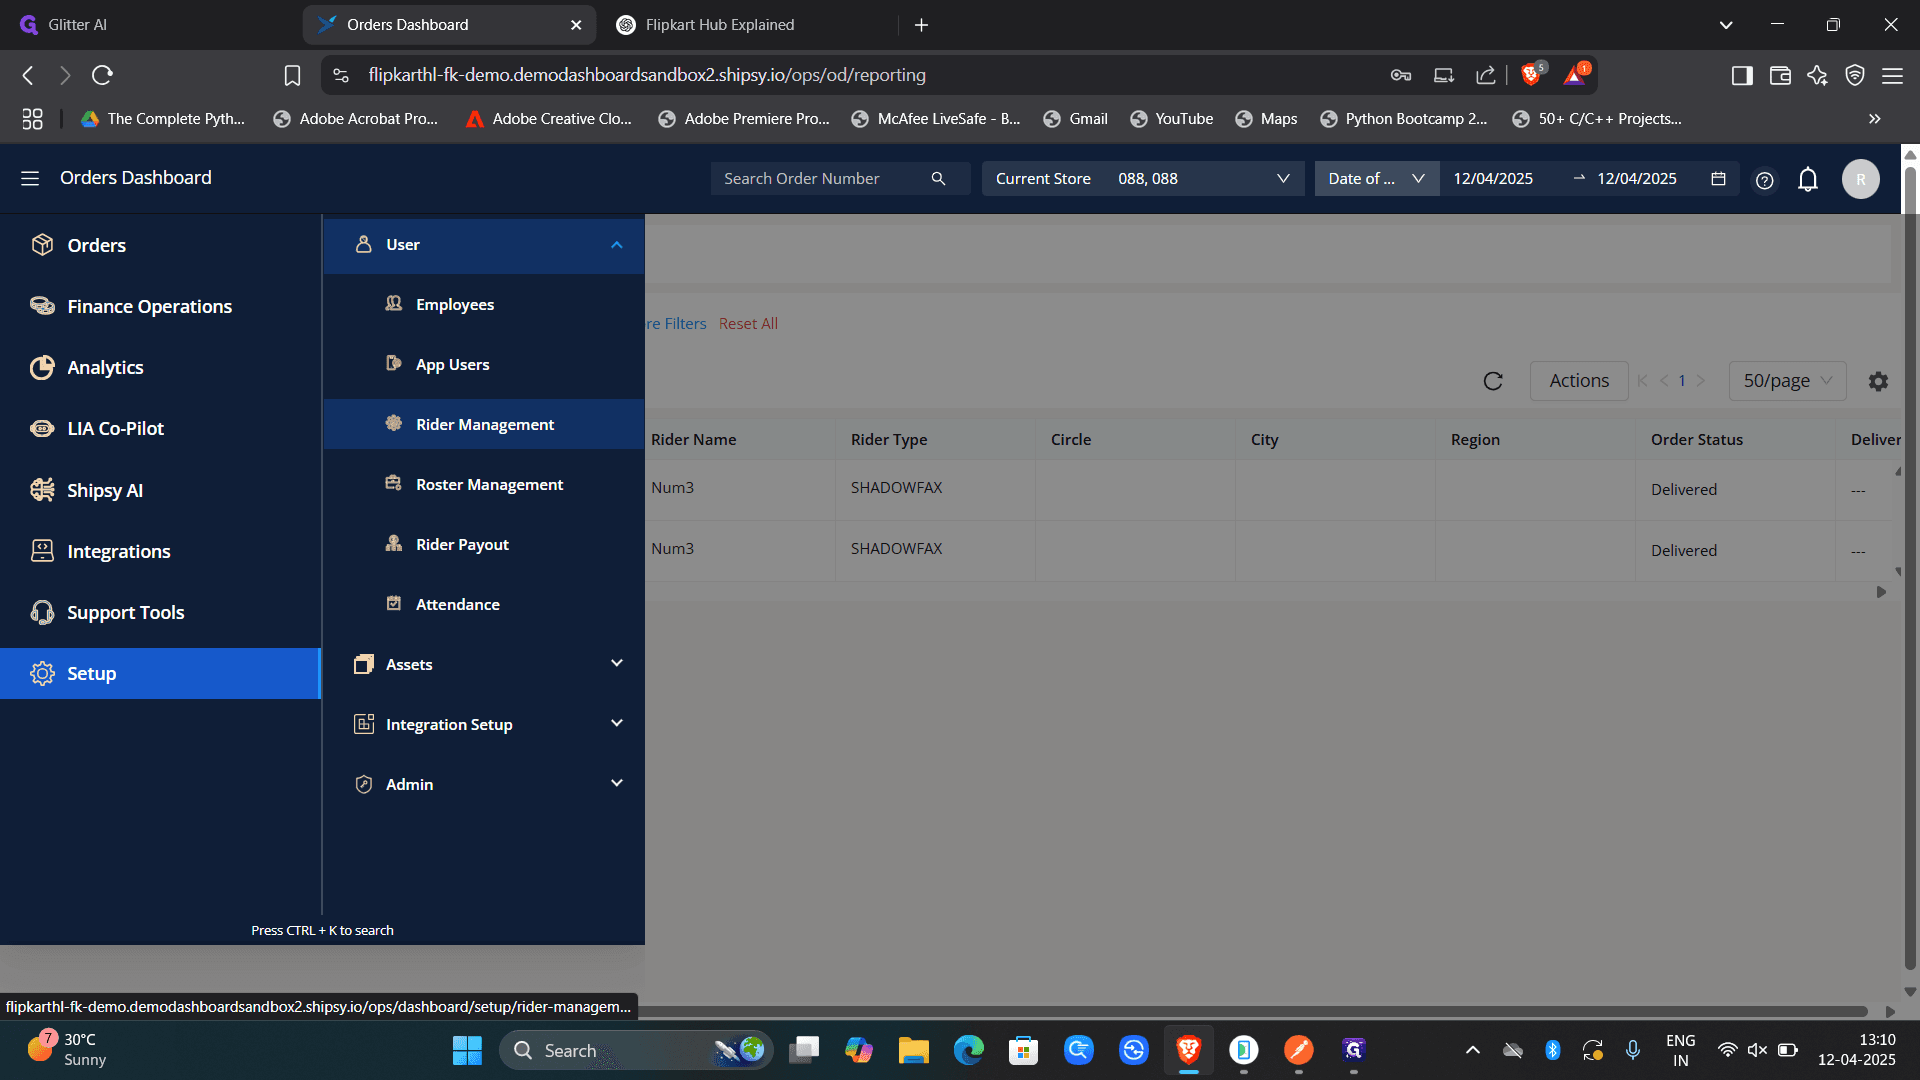The height and width of the screenshot is (1080, 1920).
Task: Expand the Integration Setup section
Action: point(483,724)
